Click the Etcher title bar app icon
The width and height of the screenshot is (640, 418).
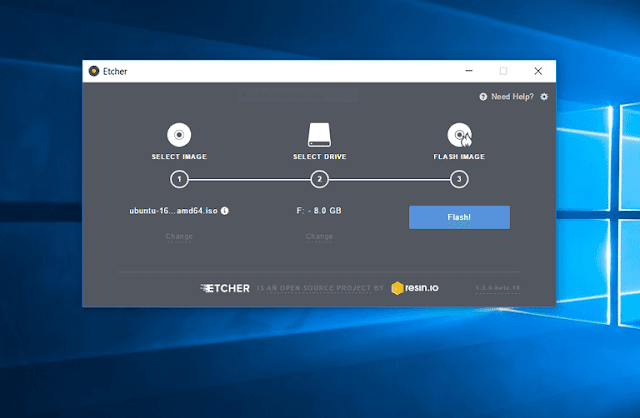pos(94,71)
